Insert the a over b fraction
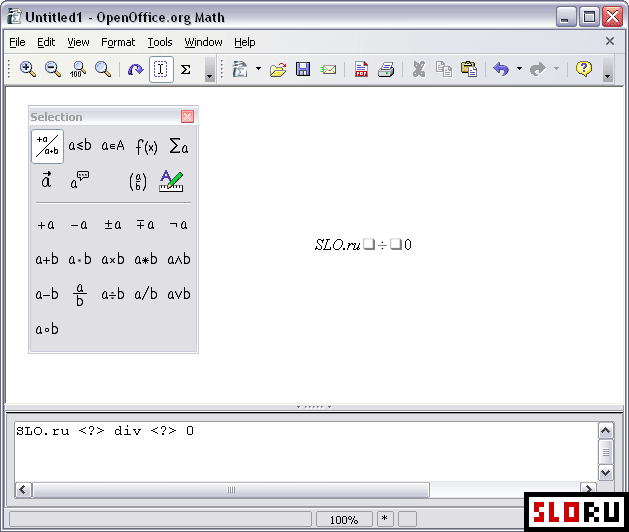The image size is (629, 532). coord(80,295)
